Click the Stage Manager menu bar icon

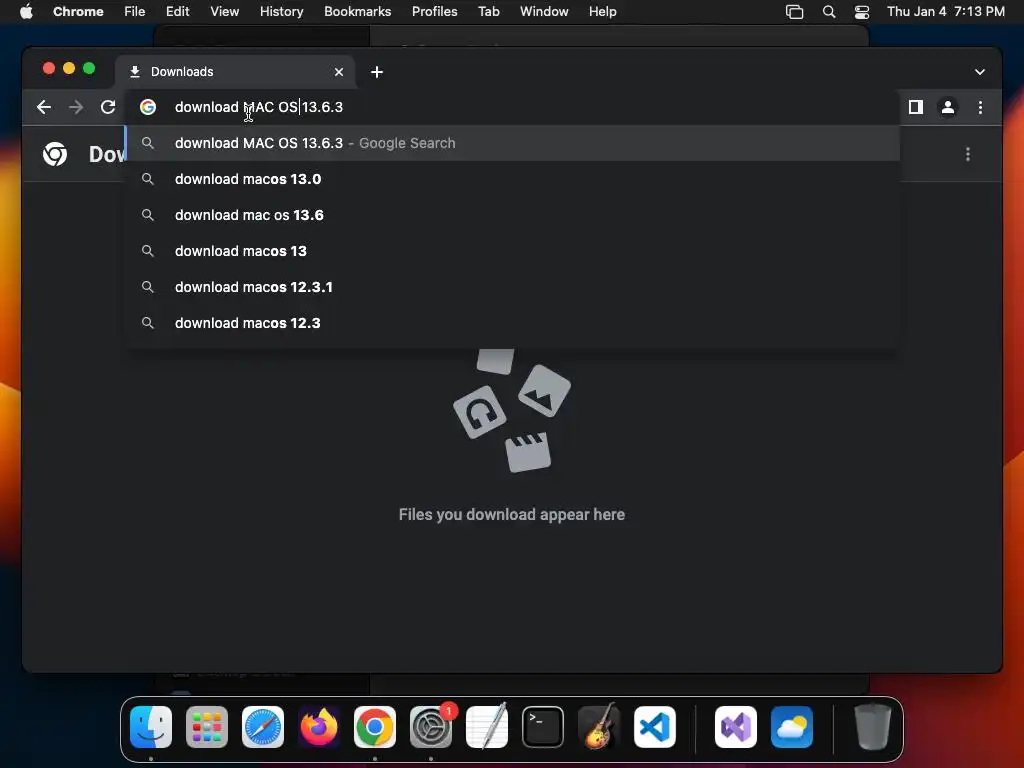pyautogui.click(x=794, y=12)
